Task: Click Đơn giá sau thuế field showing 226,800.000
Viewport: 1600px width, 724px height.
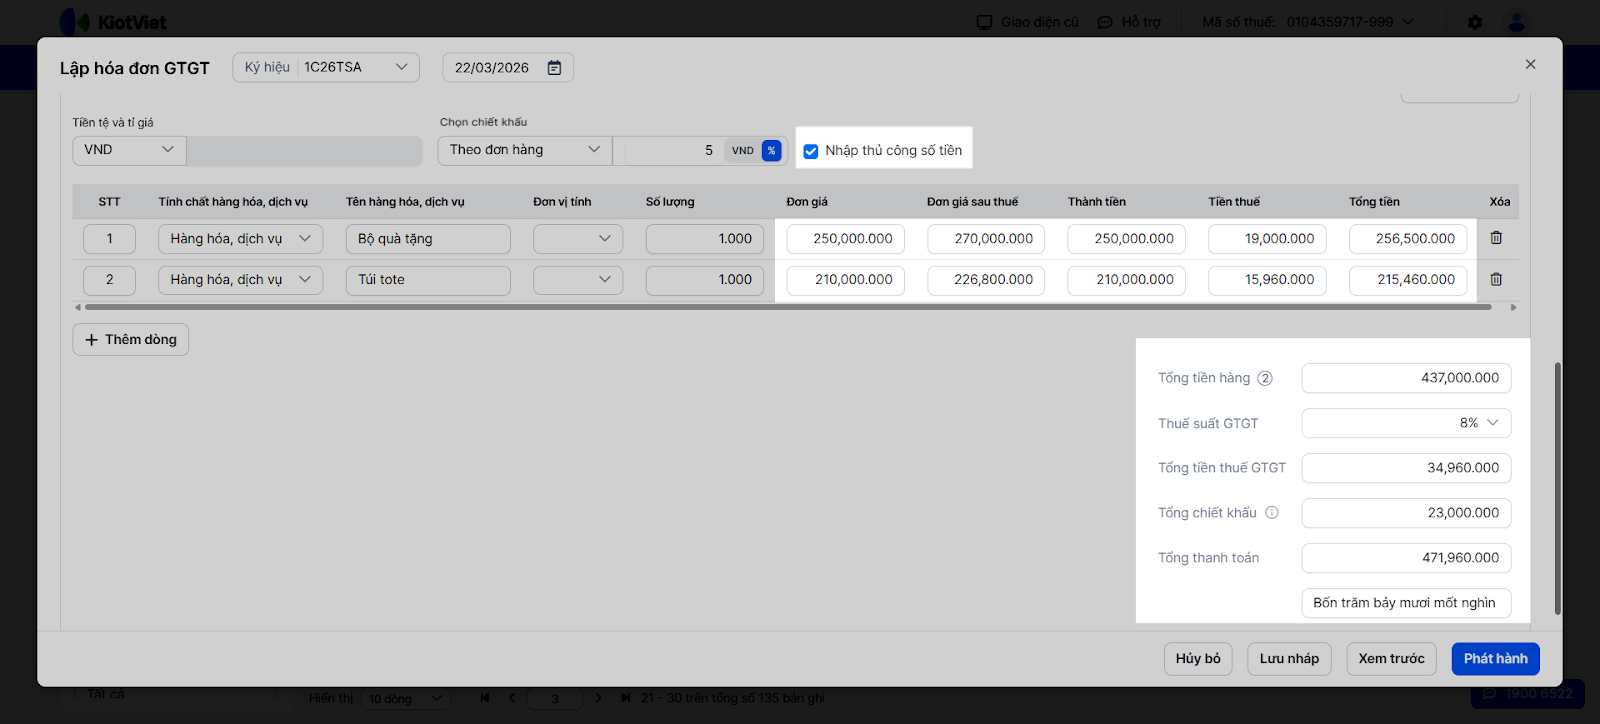Action: (x=986, y=280)
